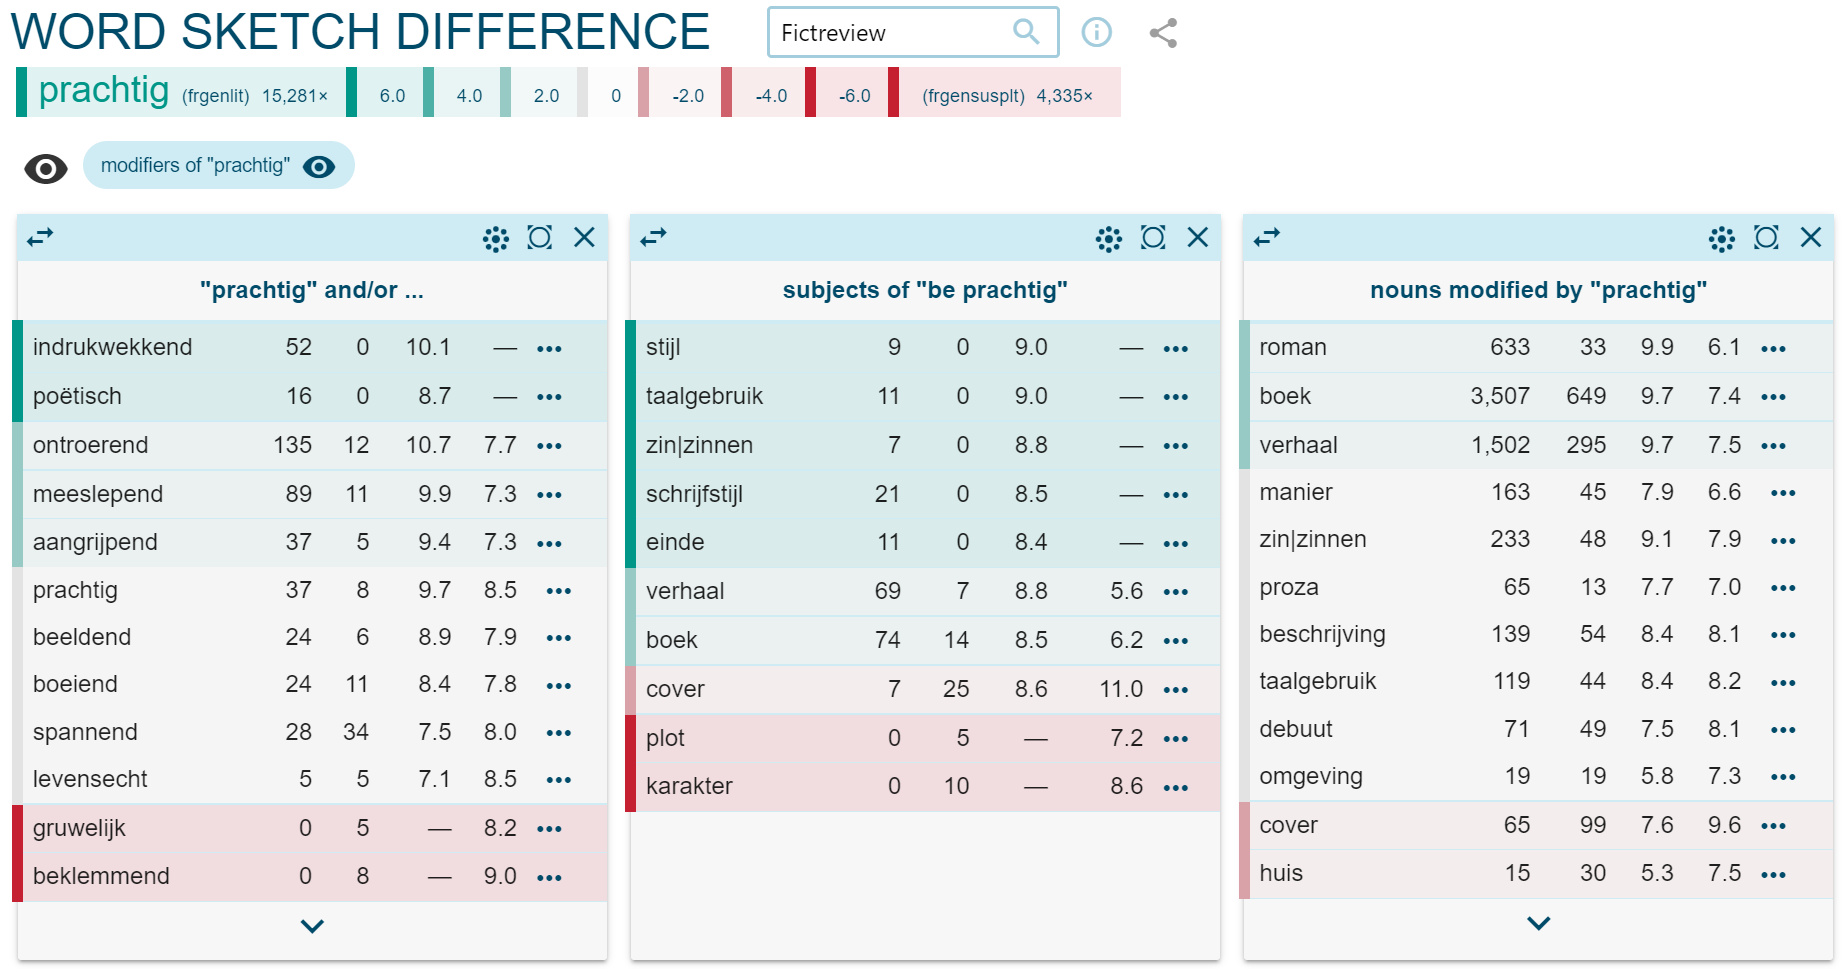
Task: Expand more rows in nouns modified panel
Action: click(1538, 923)
